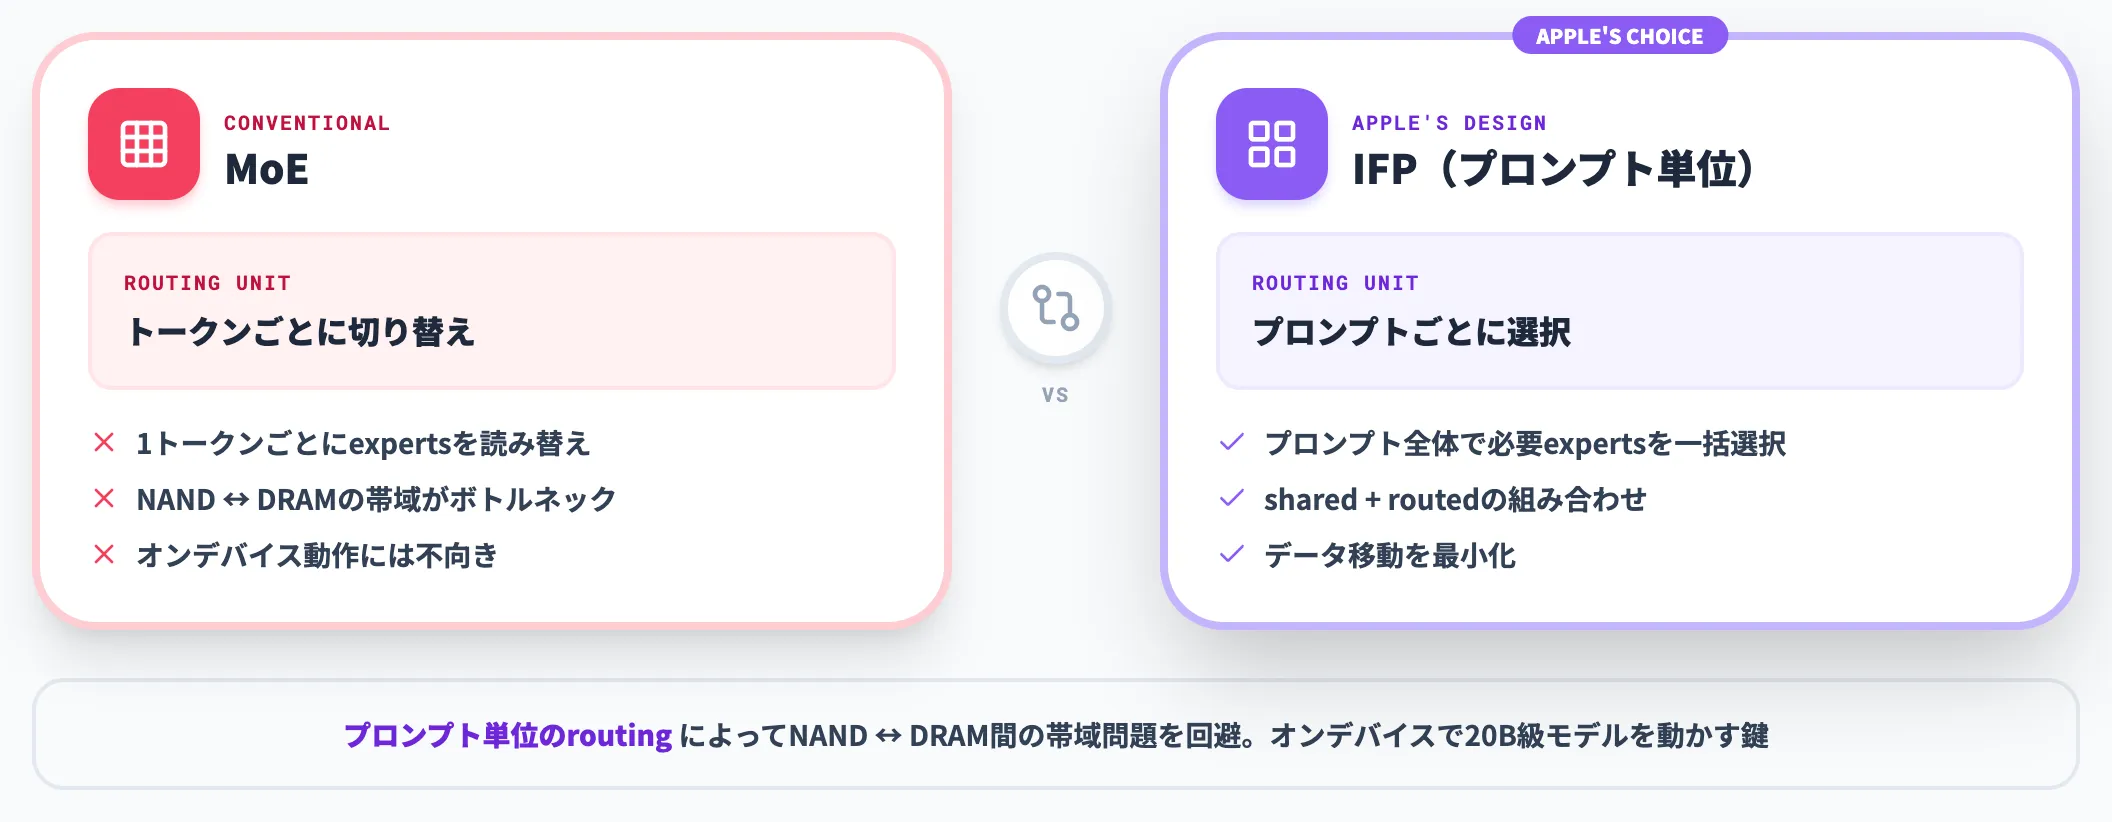
Task: Click the X mark beside 1トークンごとにexpertsを読み替え
Action: pyautogui.click(x=104, y=442)
